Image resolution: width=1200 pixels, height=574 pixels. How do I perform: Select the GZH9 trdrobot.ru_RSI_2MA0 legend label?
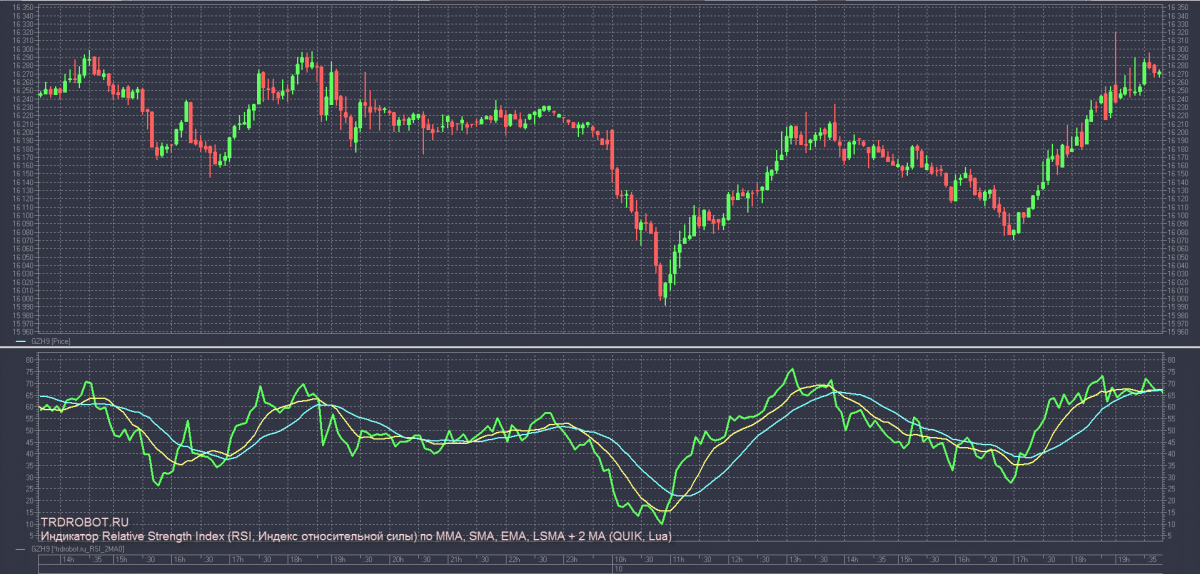click(78, 549)
